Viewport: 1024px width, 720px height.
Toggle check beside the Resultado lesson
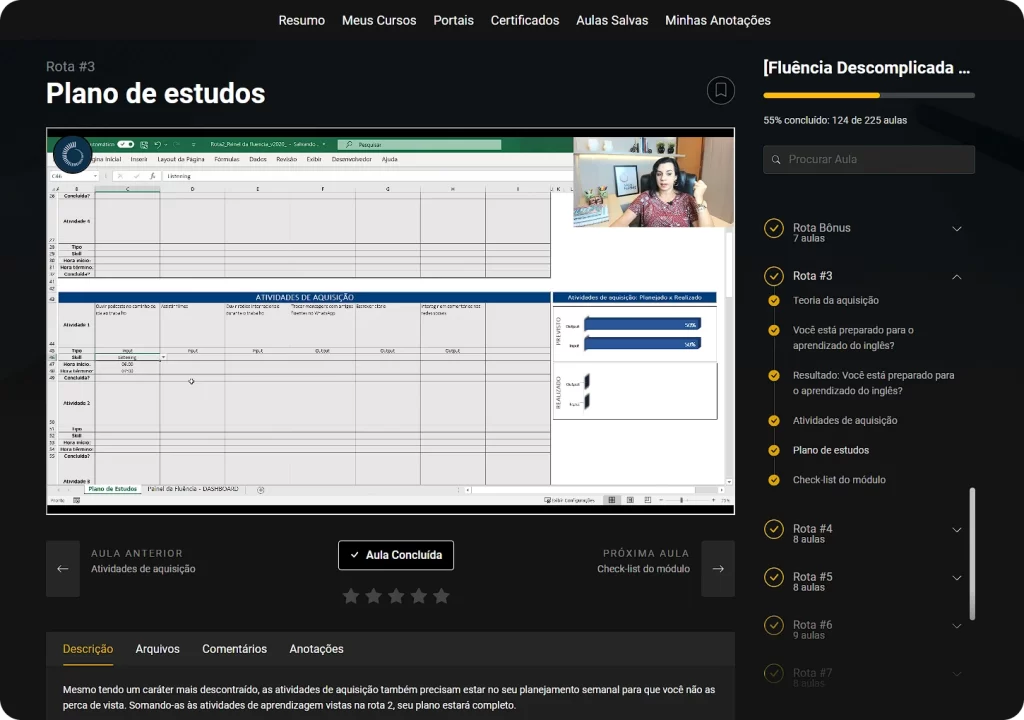774,376
